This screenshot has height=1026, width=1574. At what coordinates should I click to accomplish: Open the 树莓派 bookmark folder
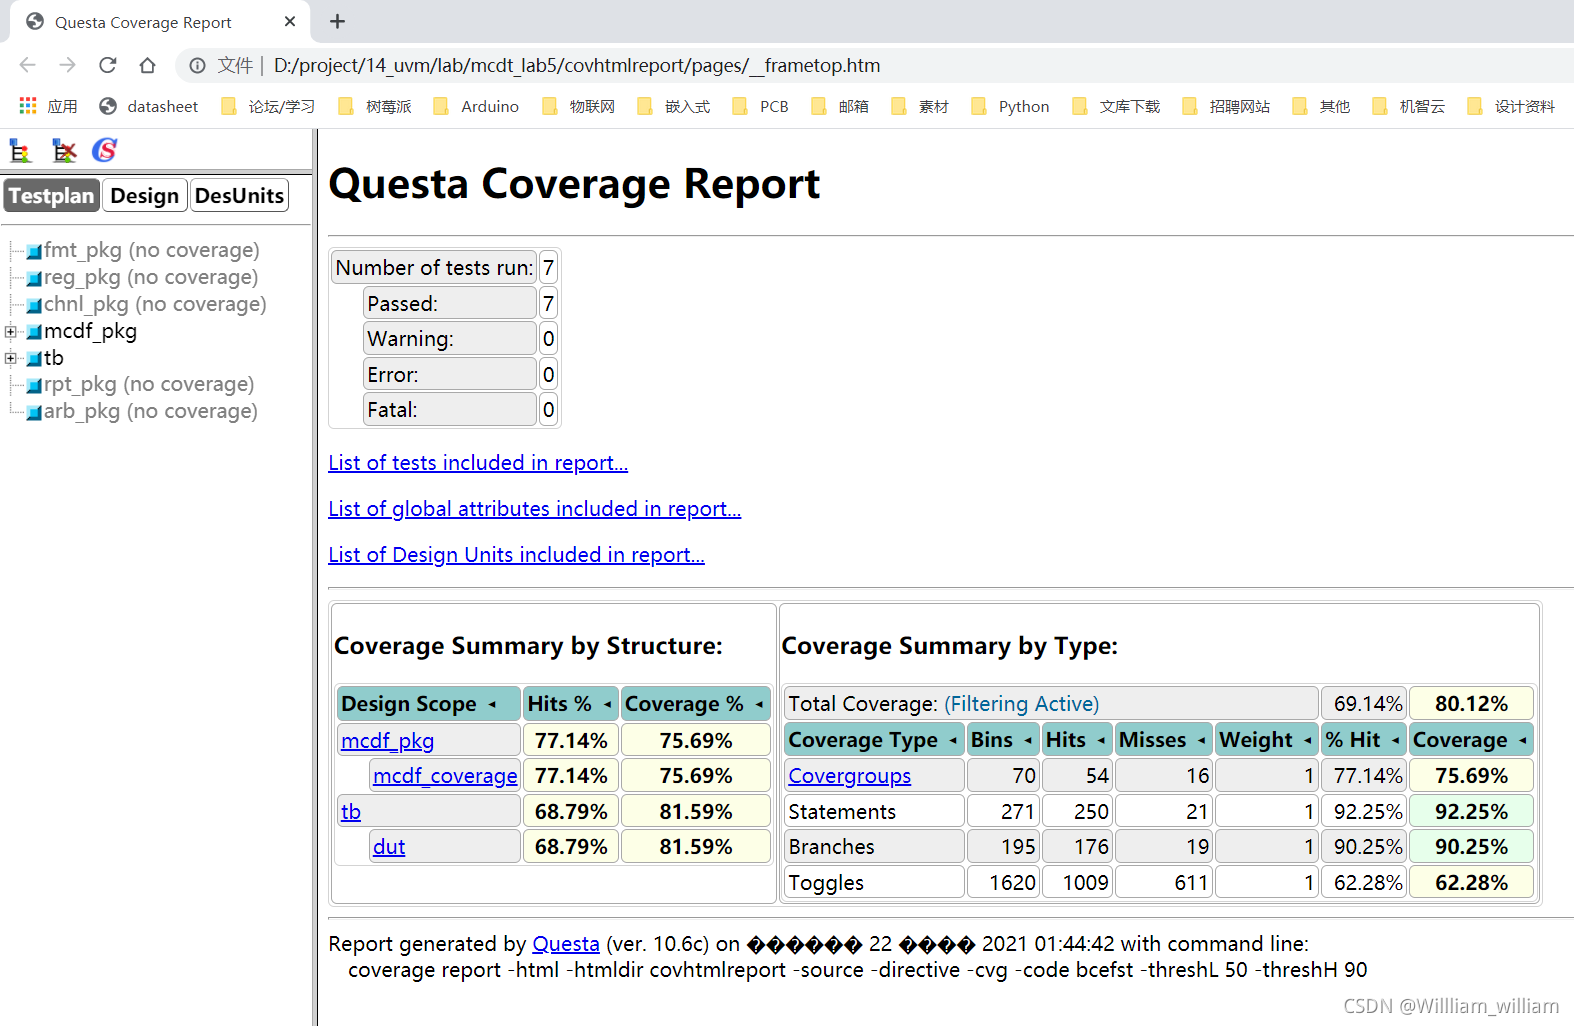coord(375,106)
